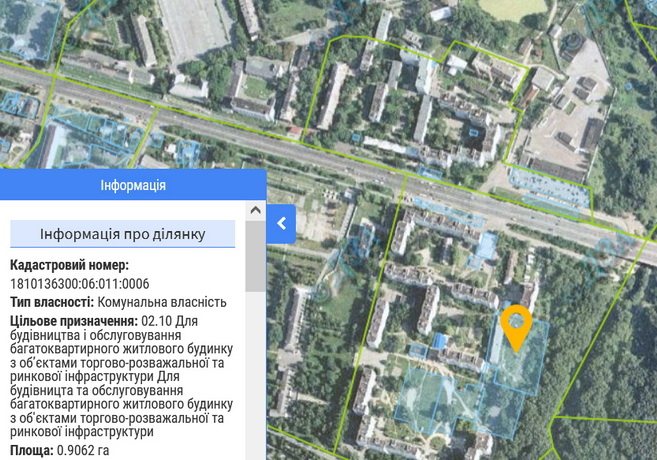This screenshot has height=460, width=657.
Task: Click the blue Інформація panel header
Action: click(133, 185)
